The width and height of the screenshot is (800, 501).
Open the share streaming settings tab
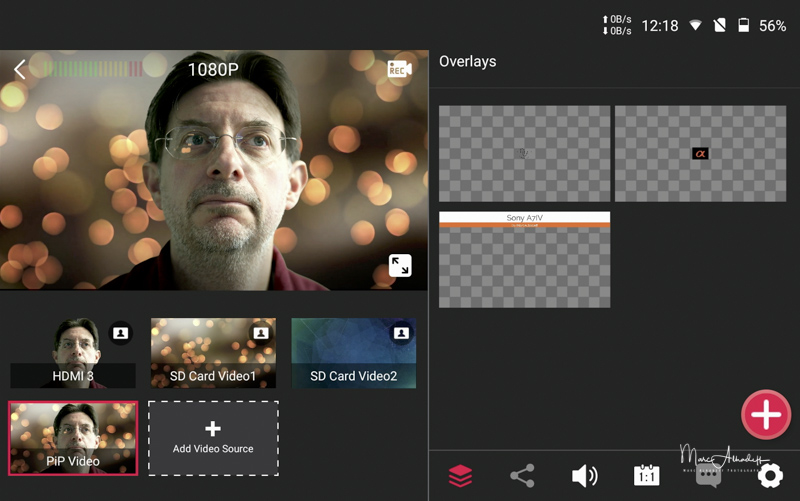[522, 476]
